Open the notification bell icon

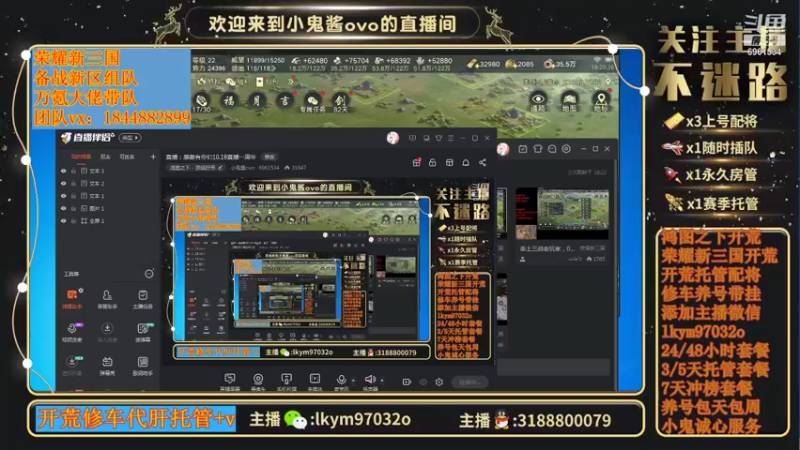[x=466, y=162]
